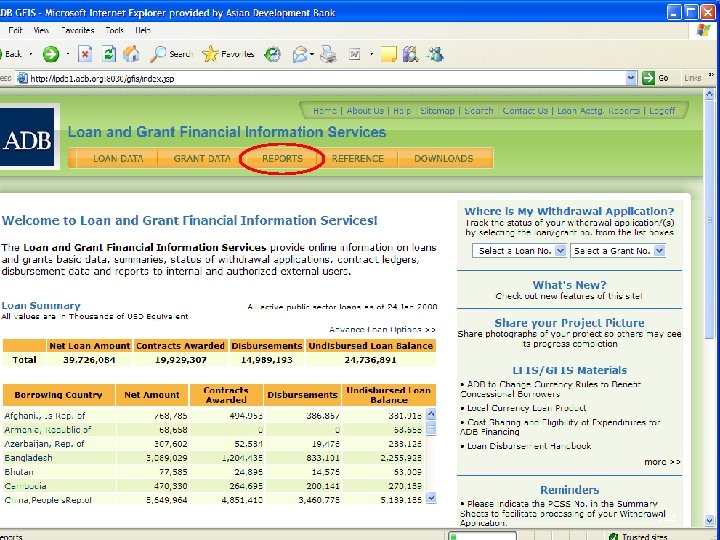This screenshot has height=540, width=720.
Task: Open the Messenger toolbar icon
Action: coord(435,55)
